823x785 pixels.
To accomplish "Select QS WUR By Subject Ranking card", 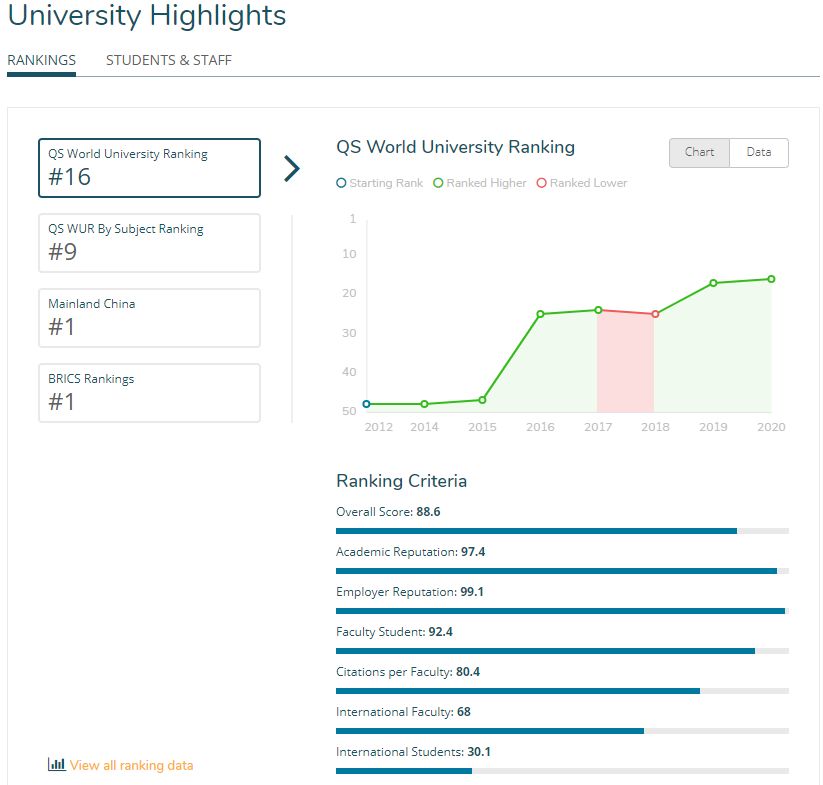I will tap(150, 243).
